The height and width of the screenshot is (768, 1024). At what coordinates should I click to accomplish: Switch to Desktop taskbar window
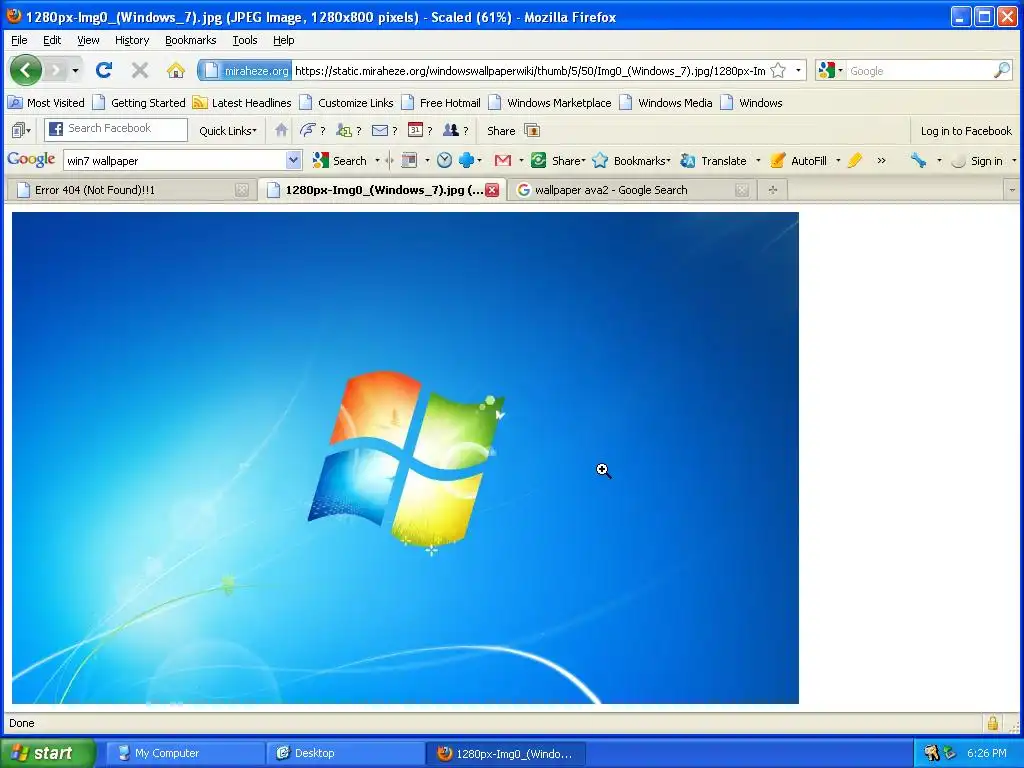point(345,753)
